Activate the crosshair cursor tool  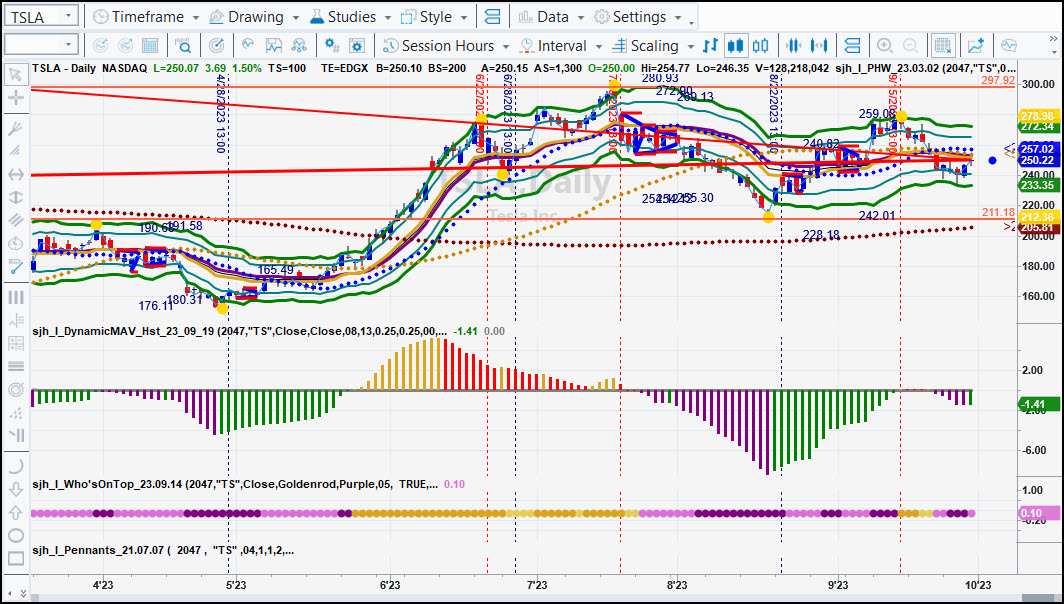coord(16,98)
